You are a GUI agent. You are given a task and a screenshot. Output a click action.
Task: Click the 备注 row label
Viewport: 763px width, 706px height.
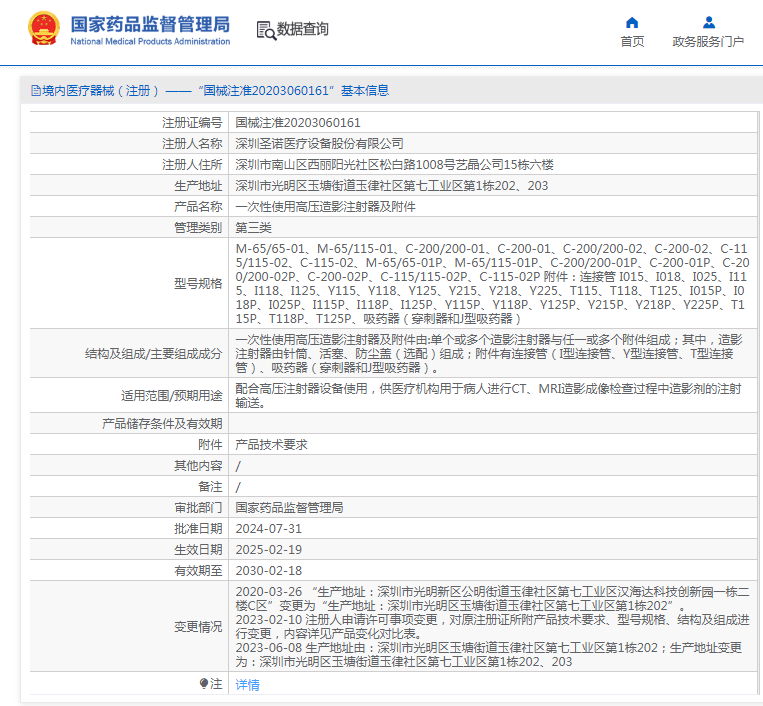[210, 487]
